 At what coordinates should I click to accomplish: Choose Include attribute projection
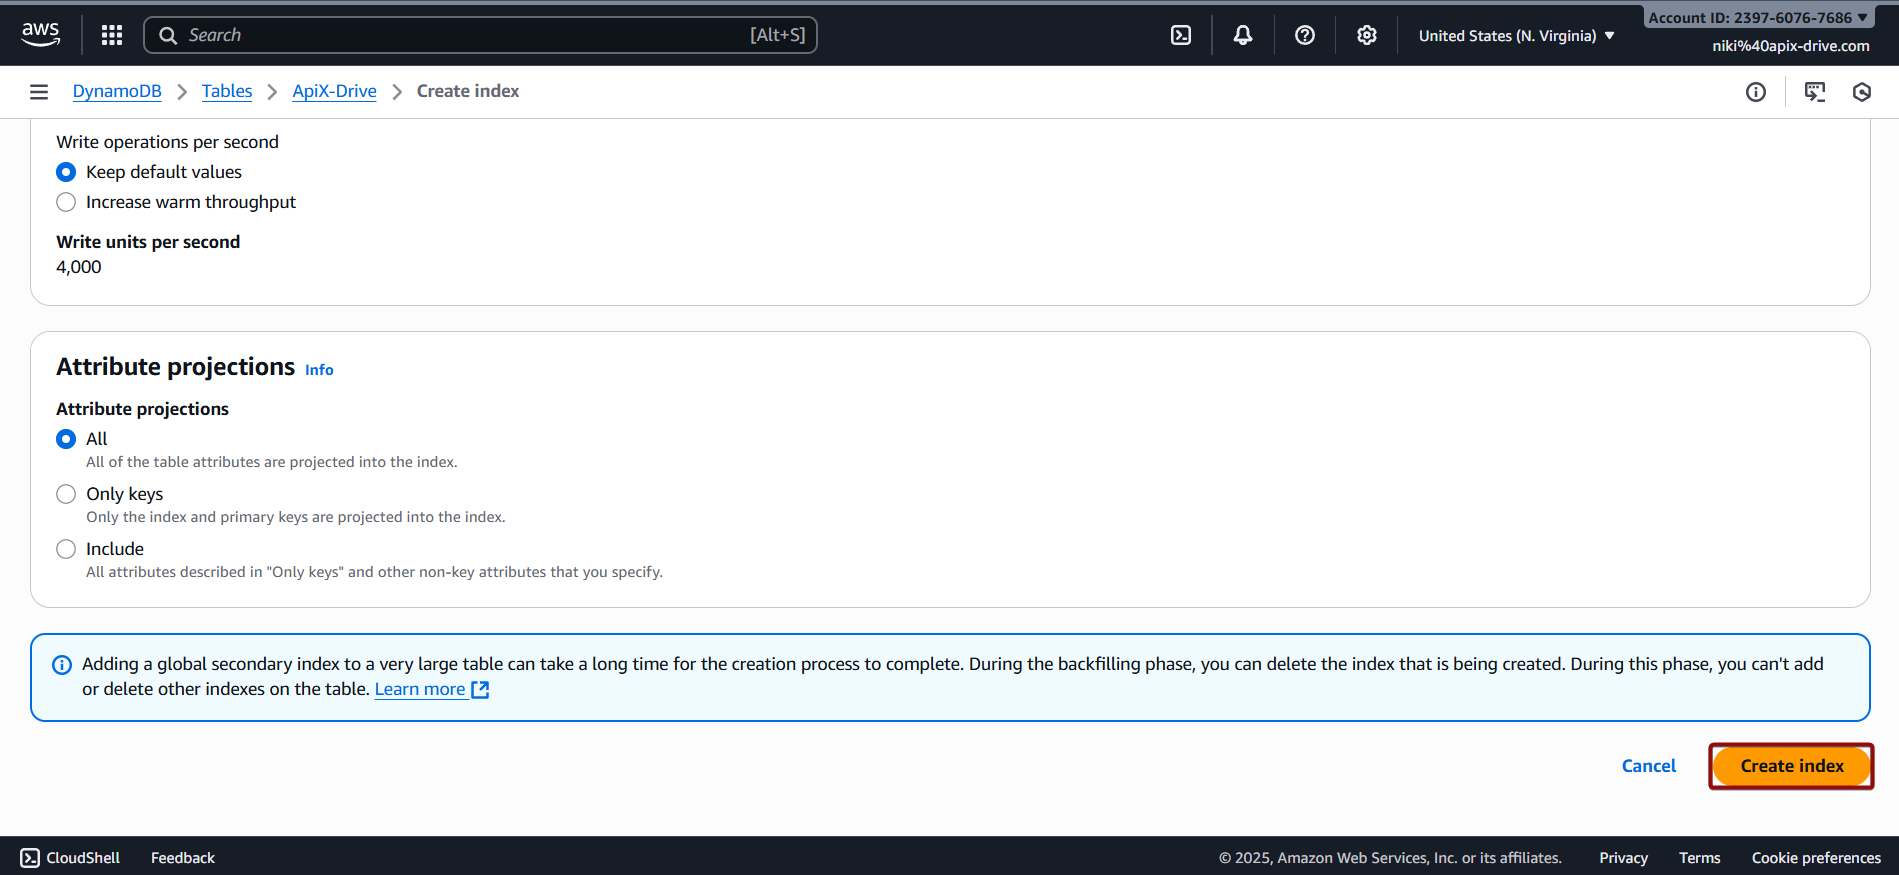[66, 549]
